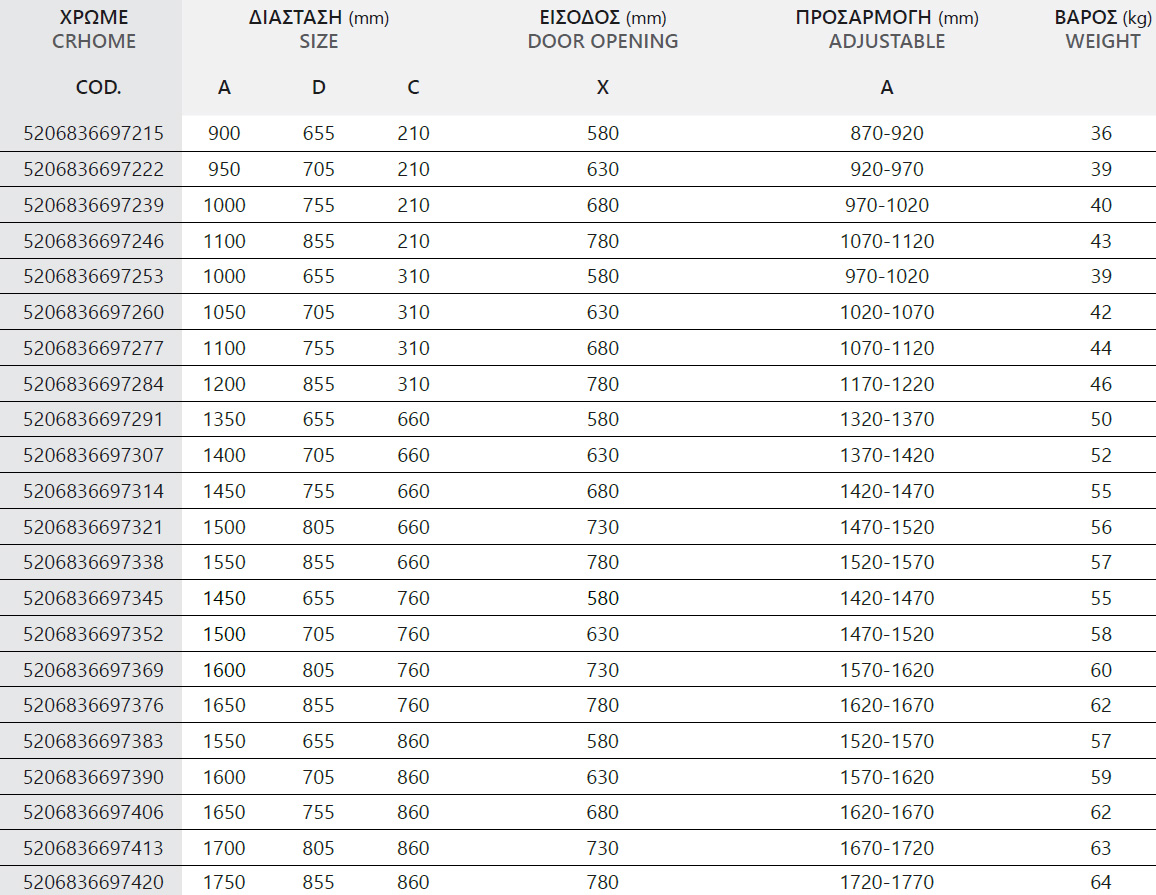Select adjustable value 1320-1370
The image size is (1156, 895).
(887, 419)
